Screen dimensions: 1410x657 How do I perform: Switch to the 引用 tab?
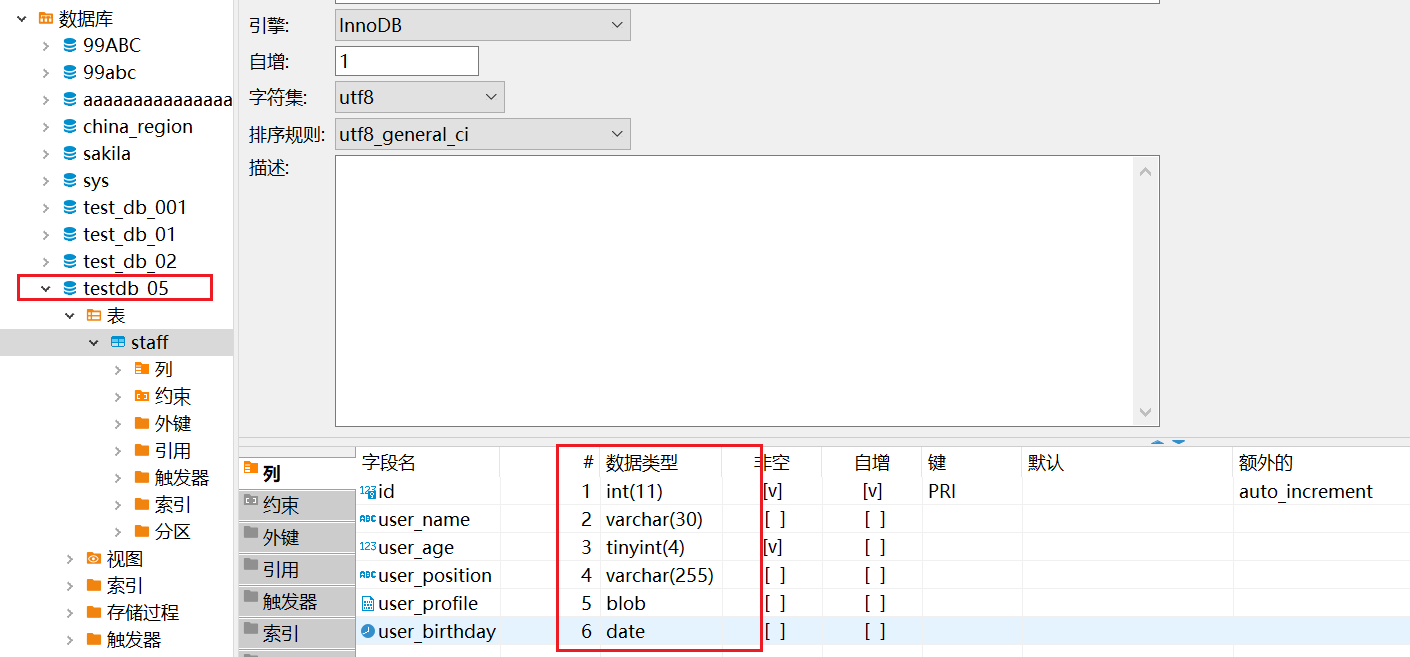tap(297, 569)
